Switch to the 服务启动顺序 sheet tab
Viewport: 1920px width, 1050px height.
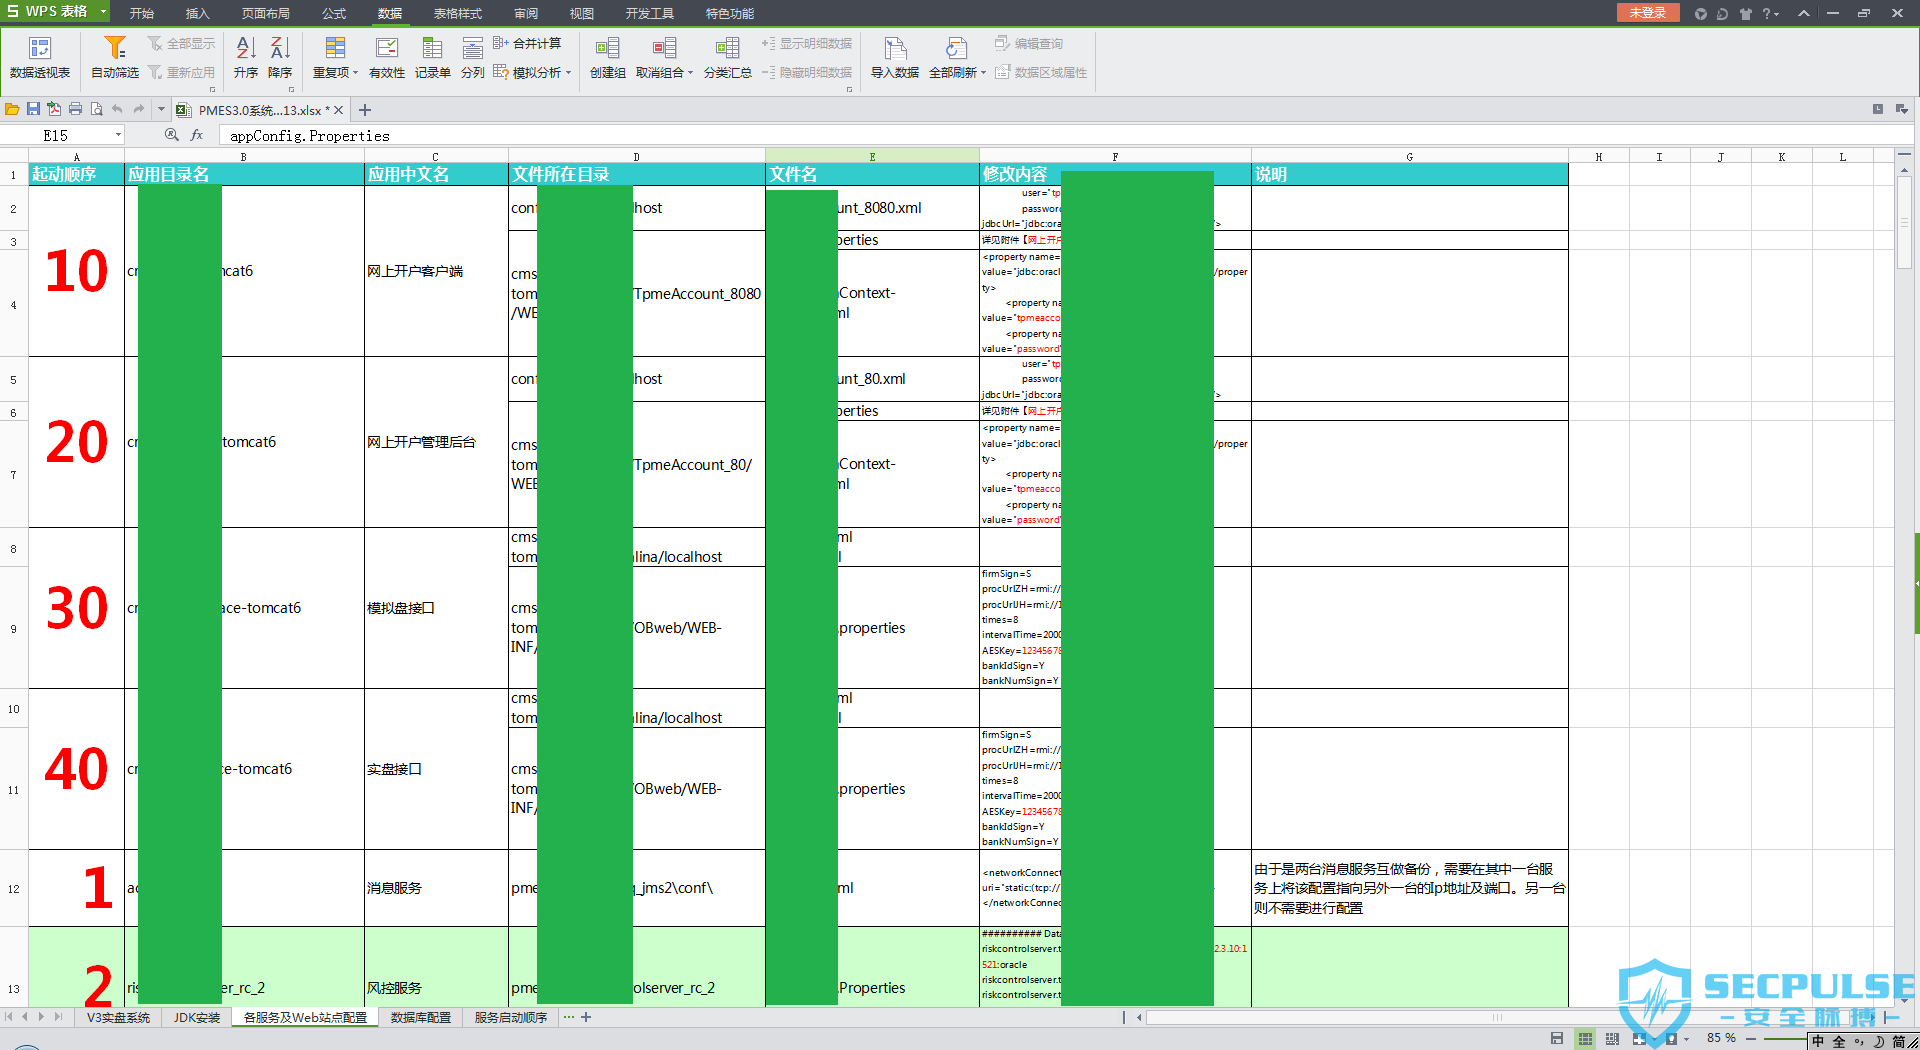[x=511, y=1017]
